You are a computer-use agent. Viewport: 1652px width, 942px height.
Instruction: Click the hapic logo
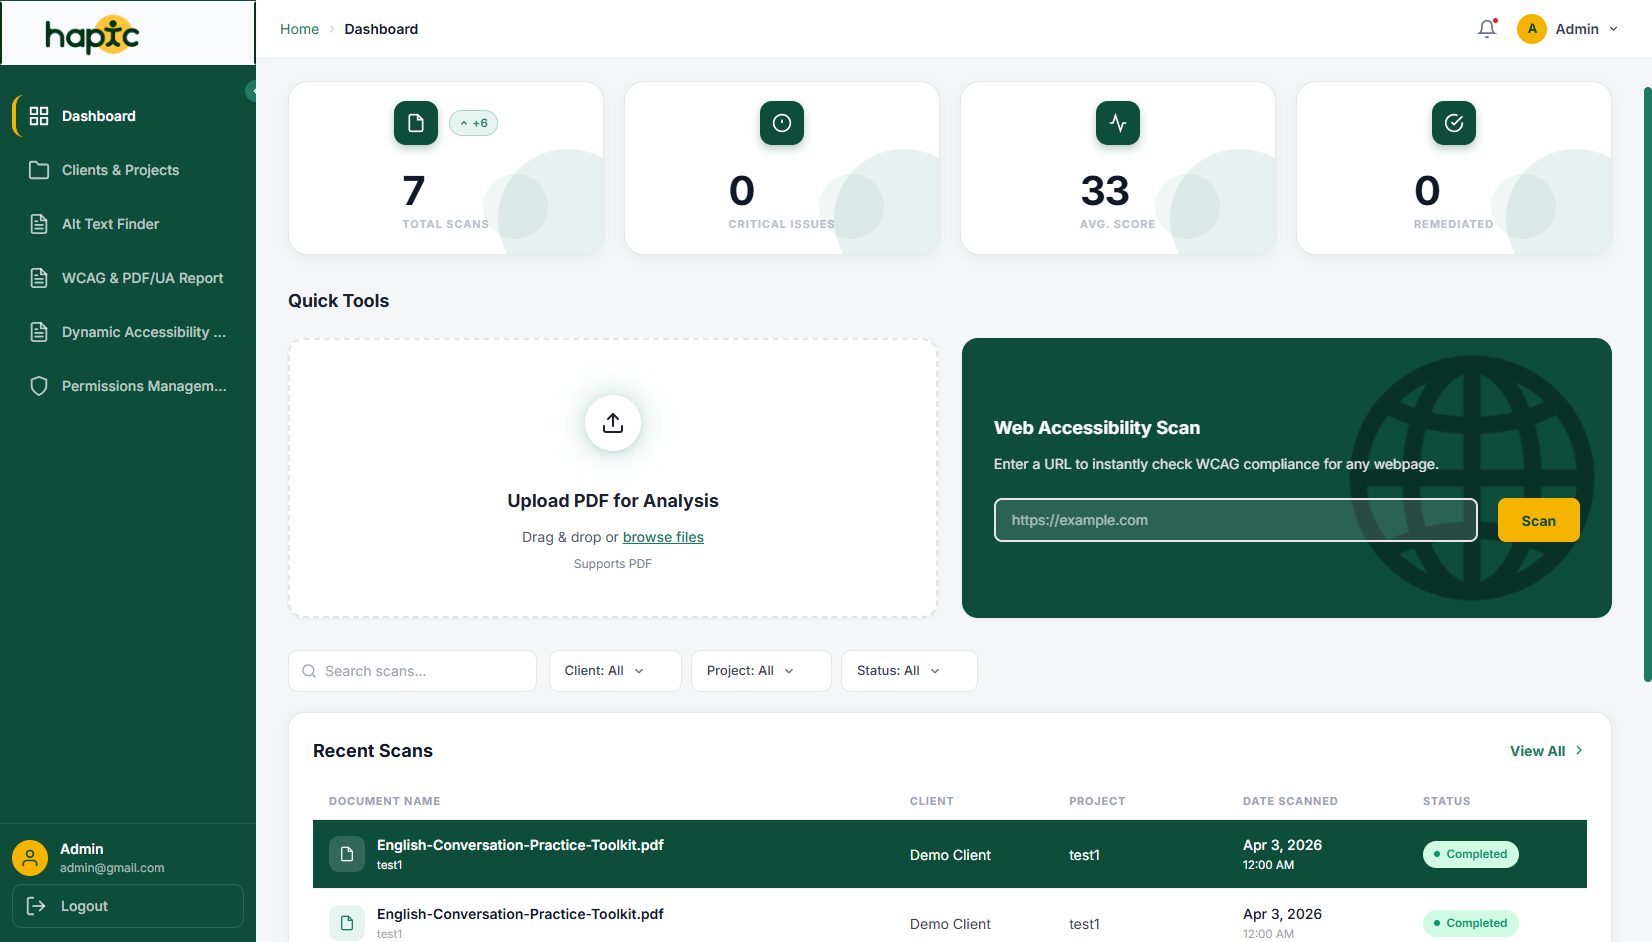[92, 34]
